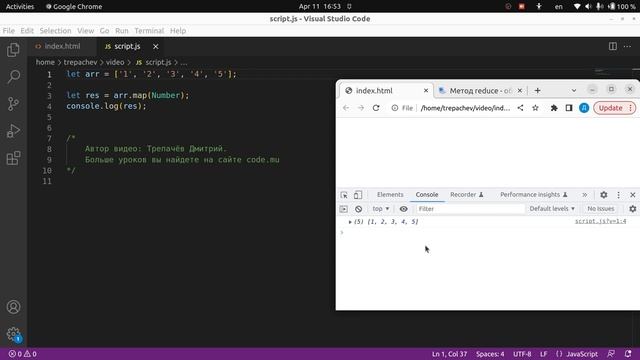The height and width of the screenshot is (360, 640).
Task: Close the DevTools panel
Action: [633, 195]
